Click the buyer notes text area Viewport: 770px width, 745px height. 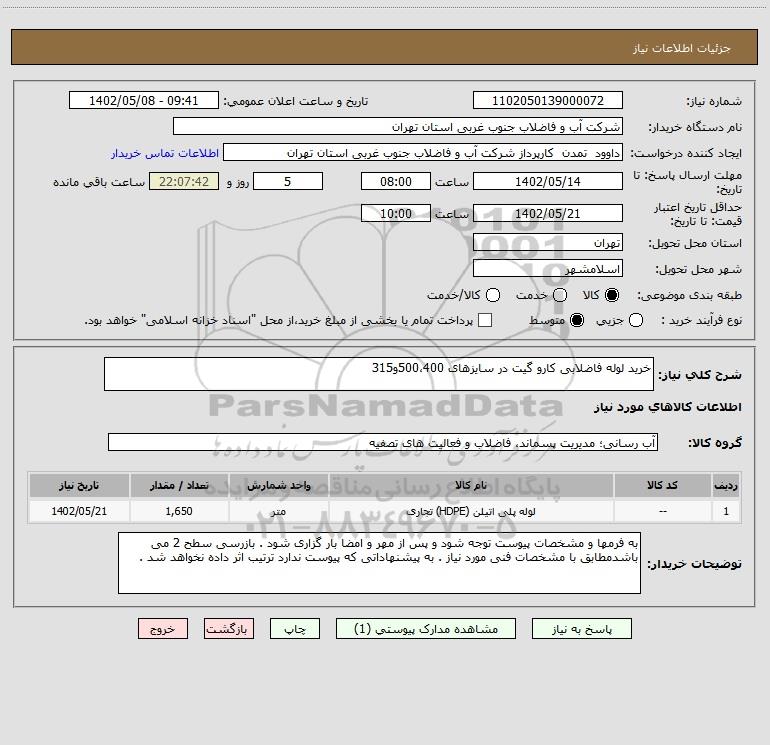[x=379, y=563]
